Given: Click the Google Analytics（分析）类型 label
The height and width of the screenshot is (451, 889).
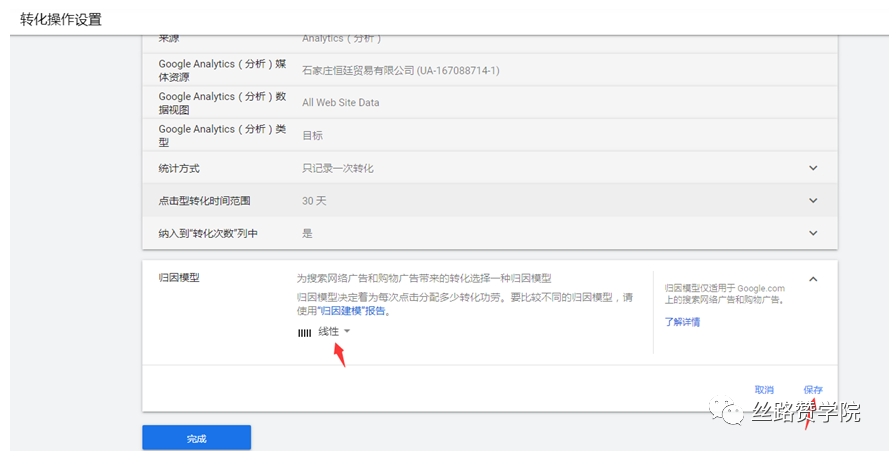Looking at the screenshot, I should click(x=222, y=135).
